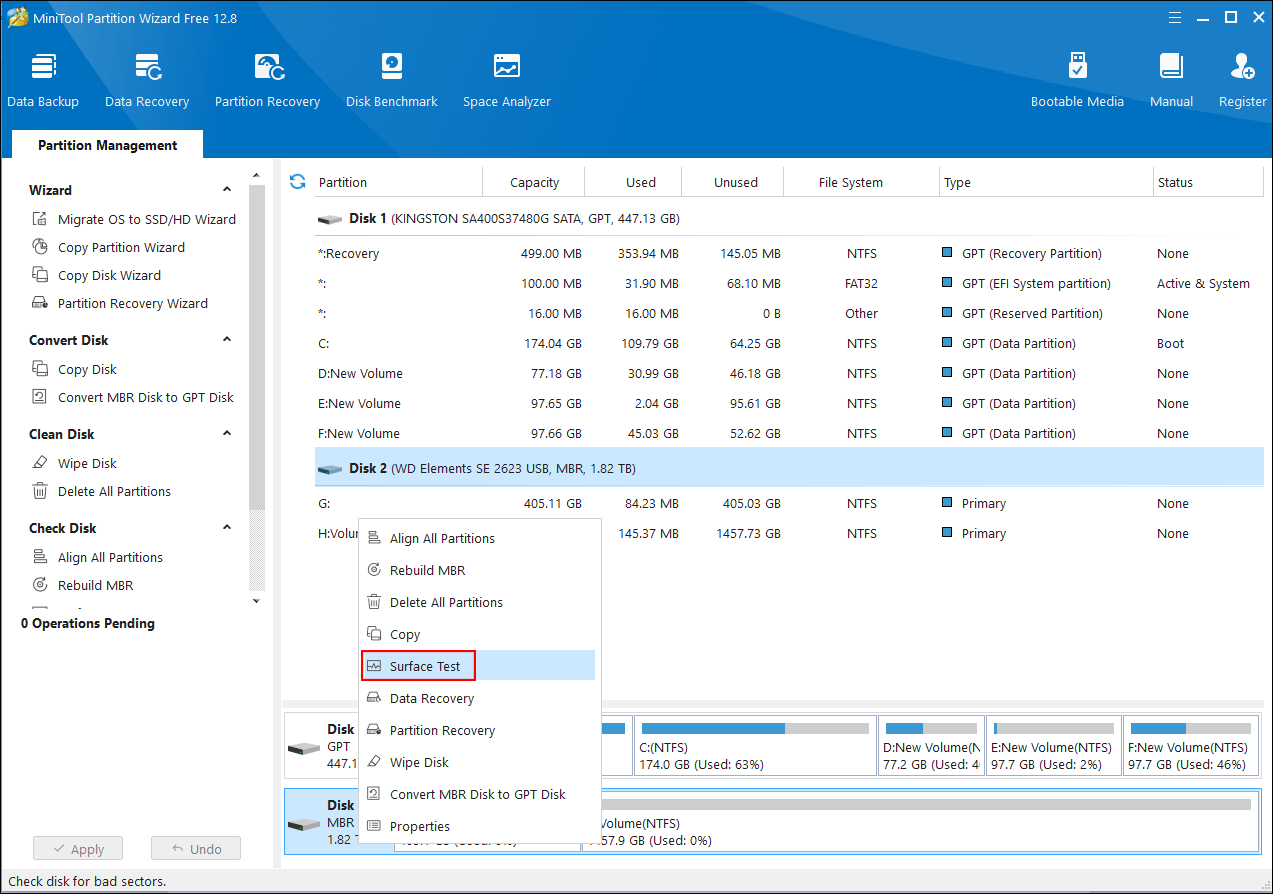This screenshot has height=894, width=1273.
Task: Sort by File System column
Action: pyautogui.click(x=850, y=182)
